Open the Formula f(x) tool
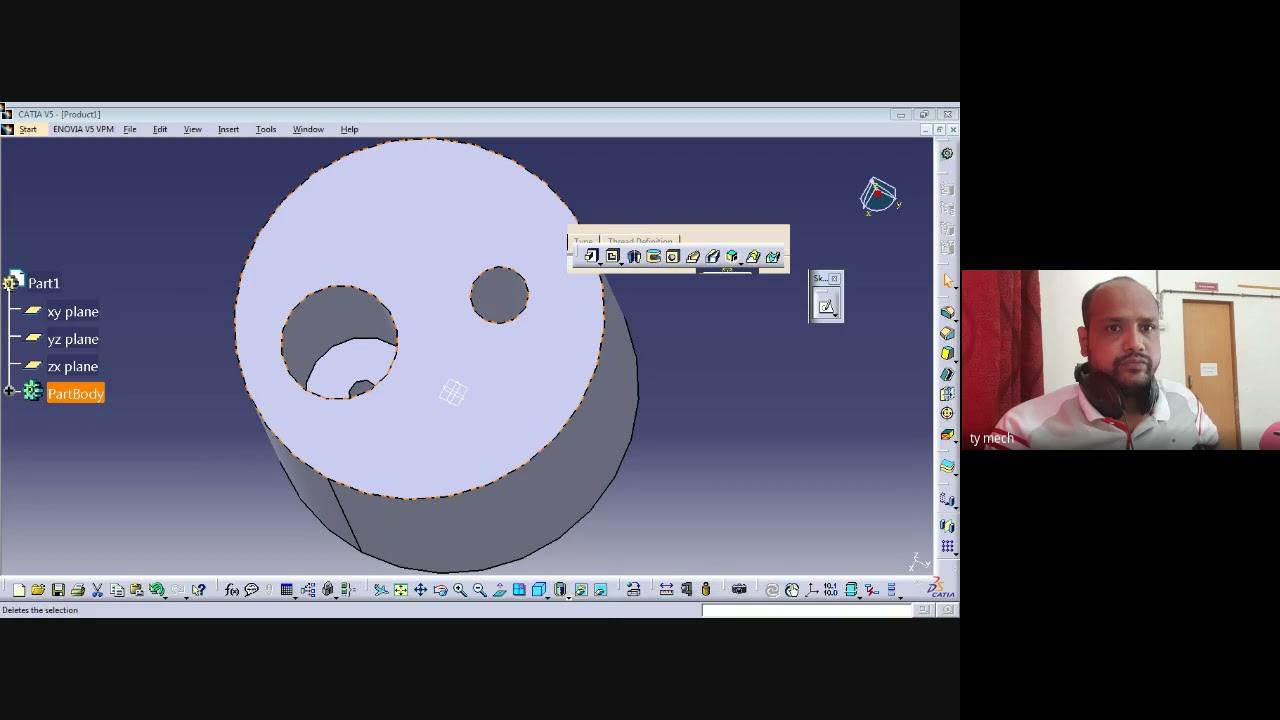The image size is (1280, 720). pyautogui.click(x=231, y=590)
